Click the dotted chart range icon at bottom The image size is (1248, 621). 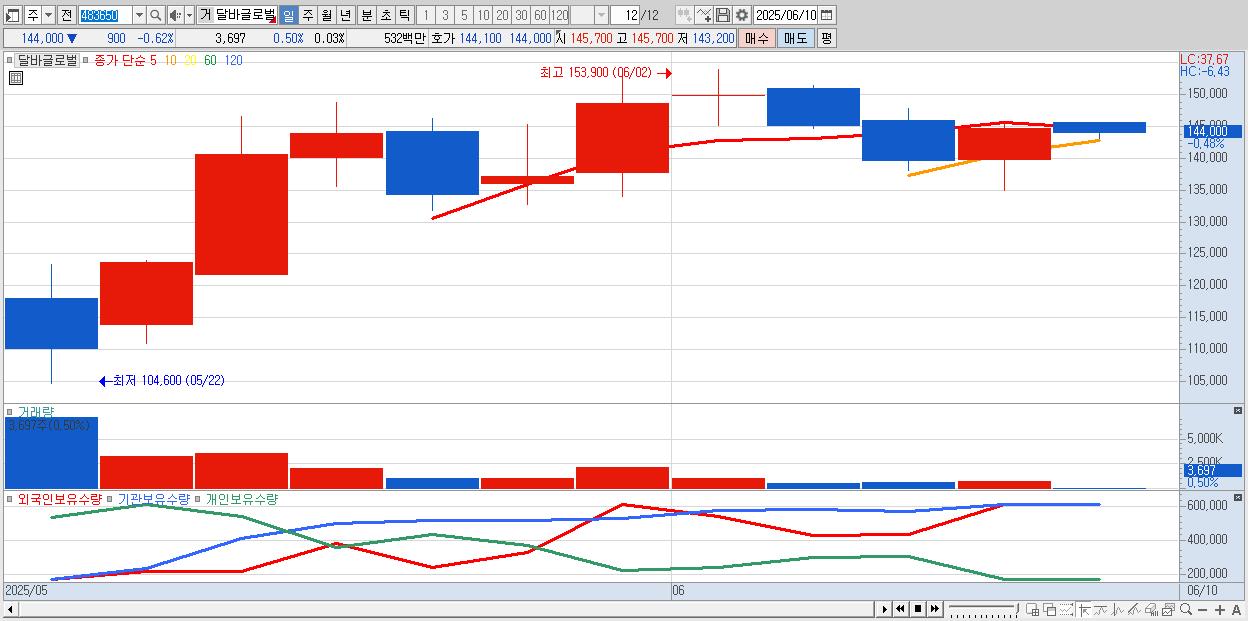coord(1066,609)
